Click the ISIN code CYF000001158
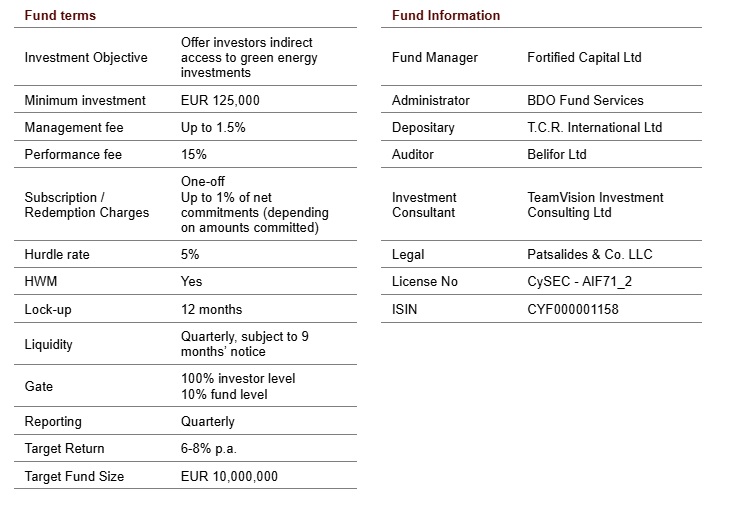The image size is (755, 507). [x=573, y=309]
